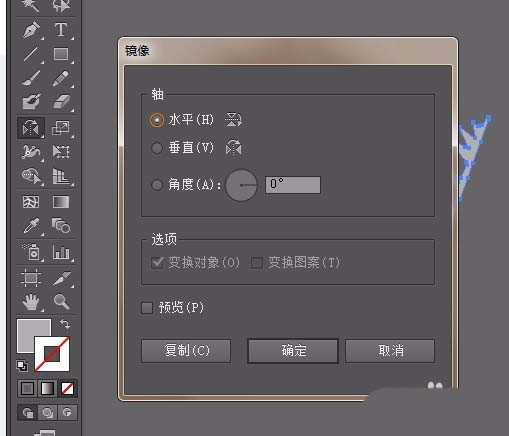Select the Free Transform tool
This screenshot has height=436, width=509.
pyautogui.click(x=61, y=152)
